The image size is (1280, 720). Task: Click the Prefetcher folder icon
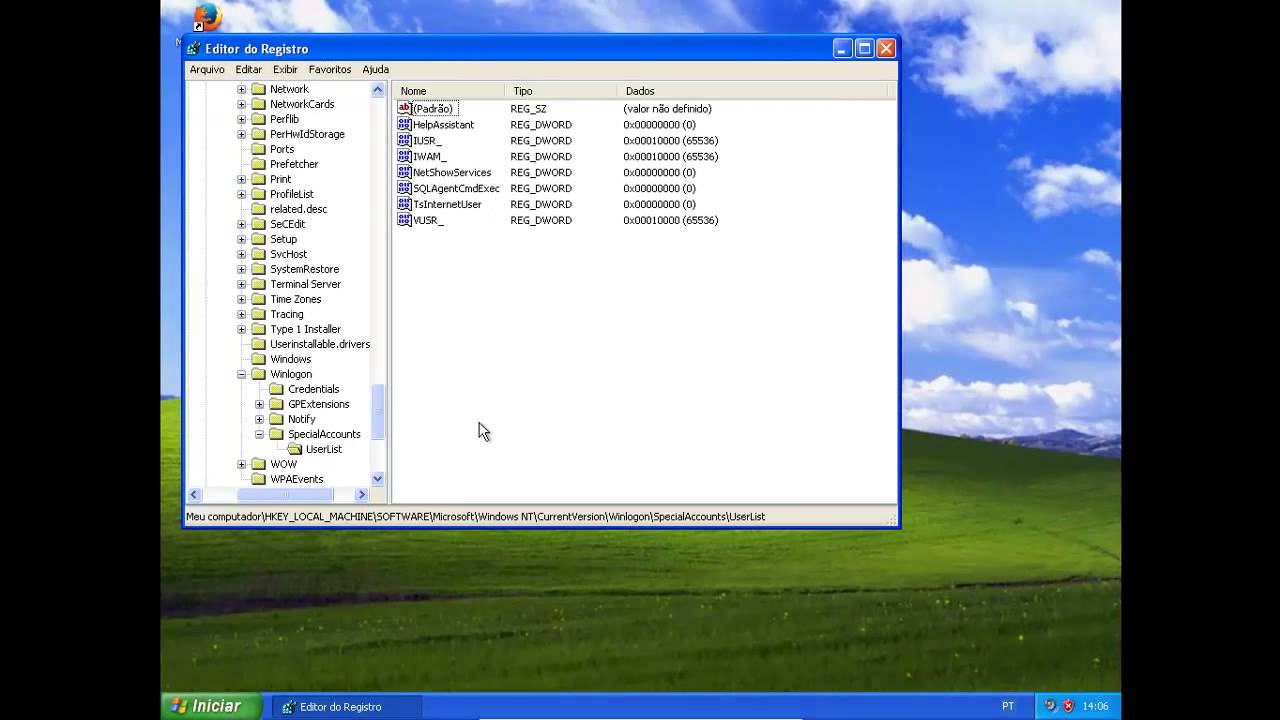tap(258, 164)
